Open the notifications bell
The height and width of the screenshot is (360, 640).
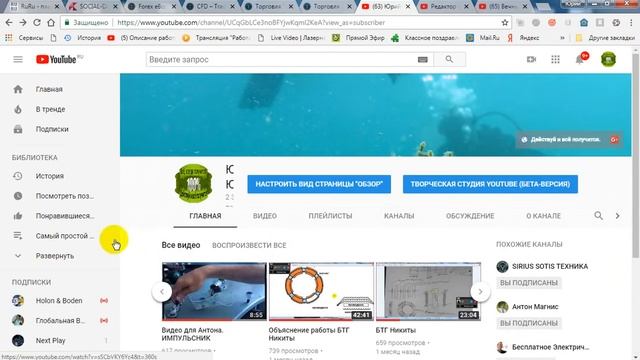580,60
